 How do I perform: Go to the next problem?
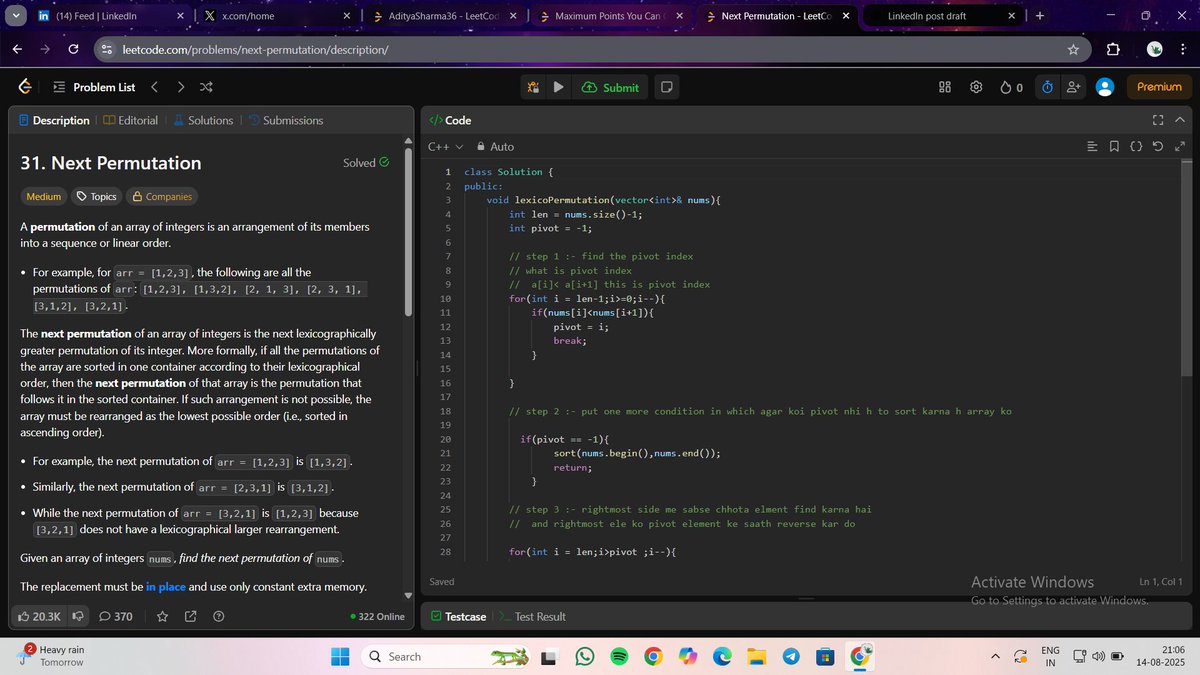pyautogui.click(x=180, y=87)
